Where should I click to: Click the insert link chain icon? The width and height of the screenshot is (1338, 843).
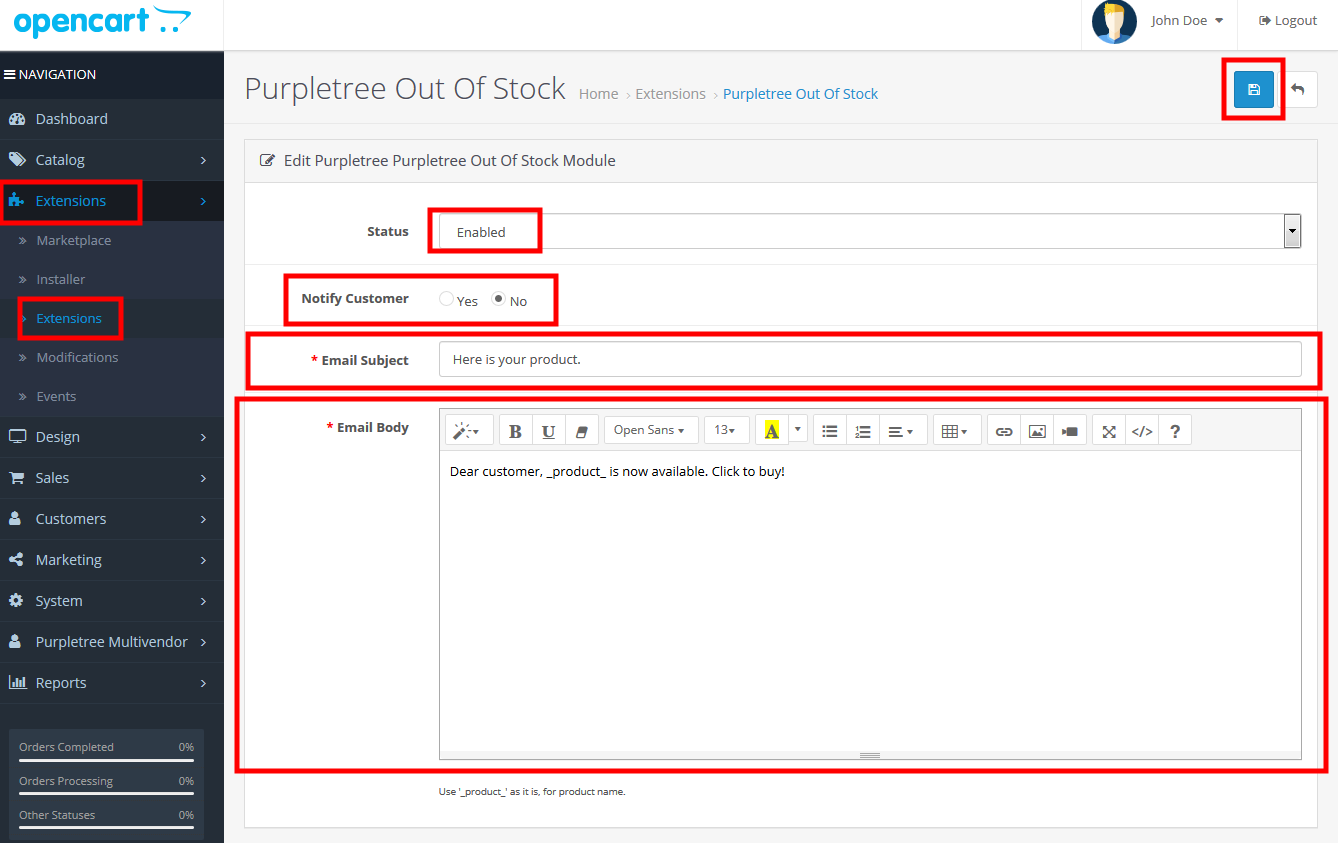coord(1005,431)
